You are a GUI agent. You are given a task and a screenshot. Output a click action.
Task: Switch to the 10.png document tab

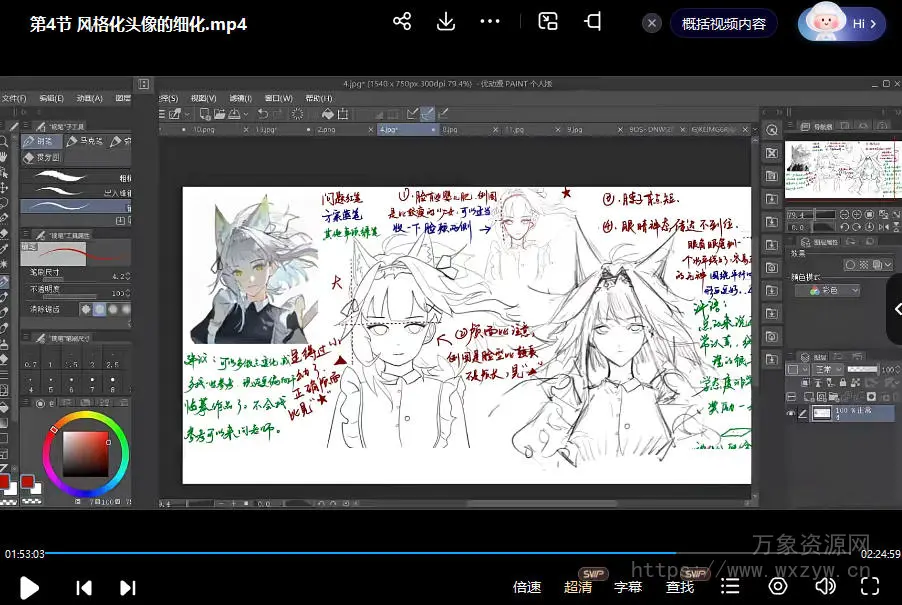204,130
